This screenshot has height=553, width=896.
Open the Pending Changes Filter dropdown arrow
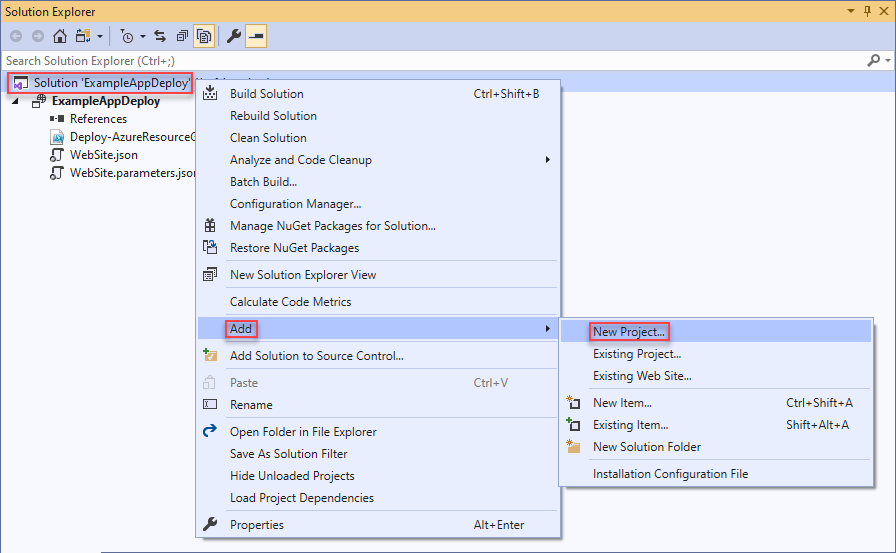[143, 37]
